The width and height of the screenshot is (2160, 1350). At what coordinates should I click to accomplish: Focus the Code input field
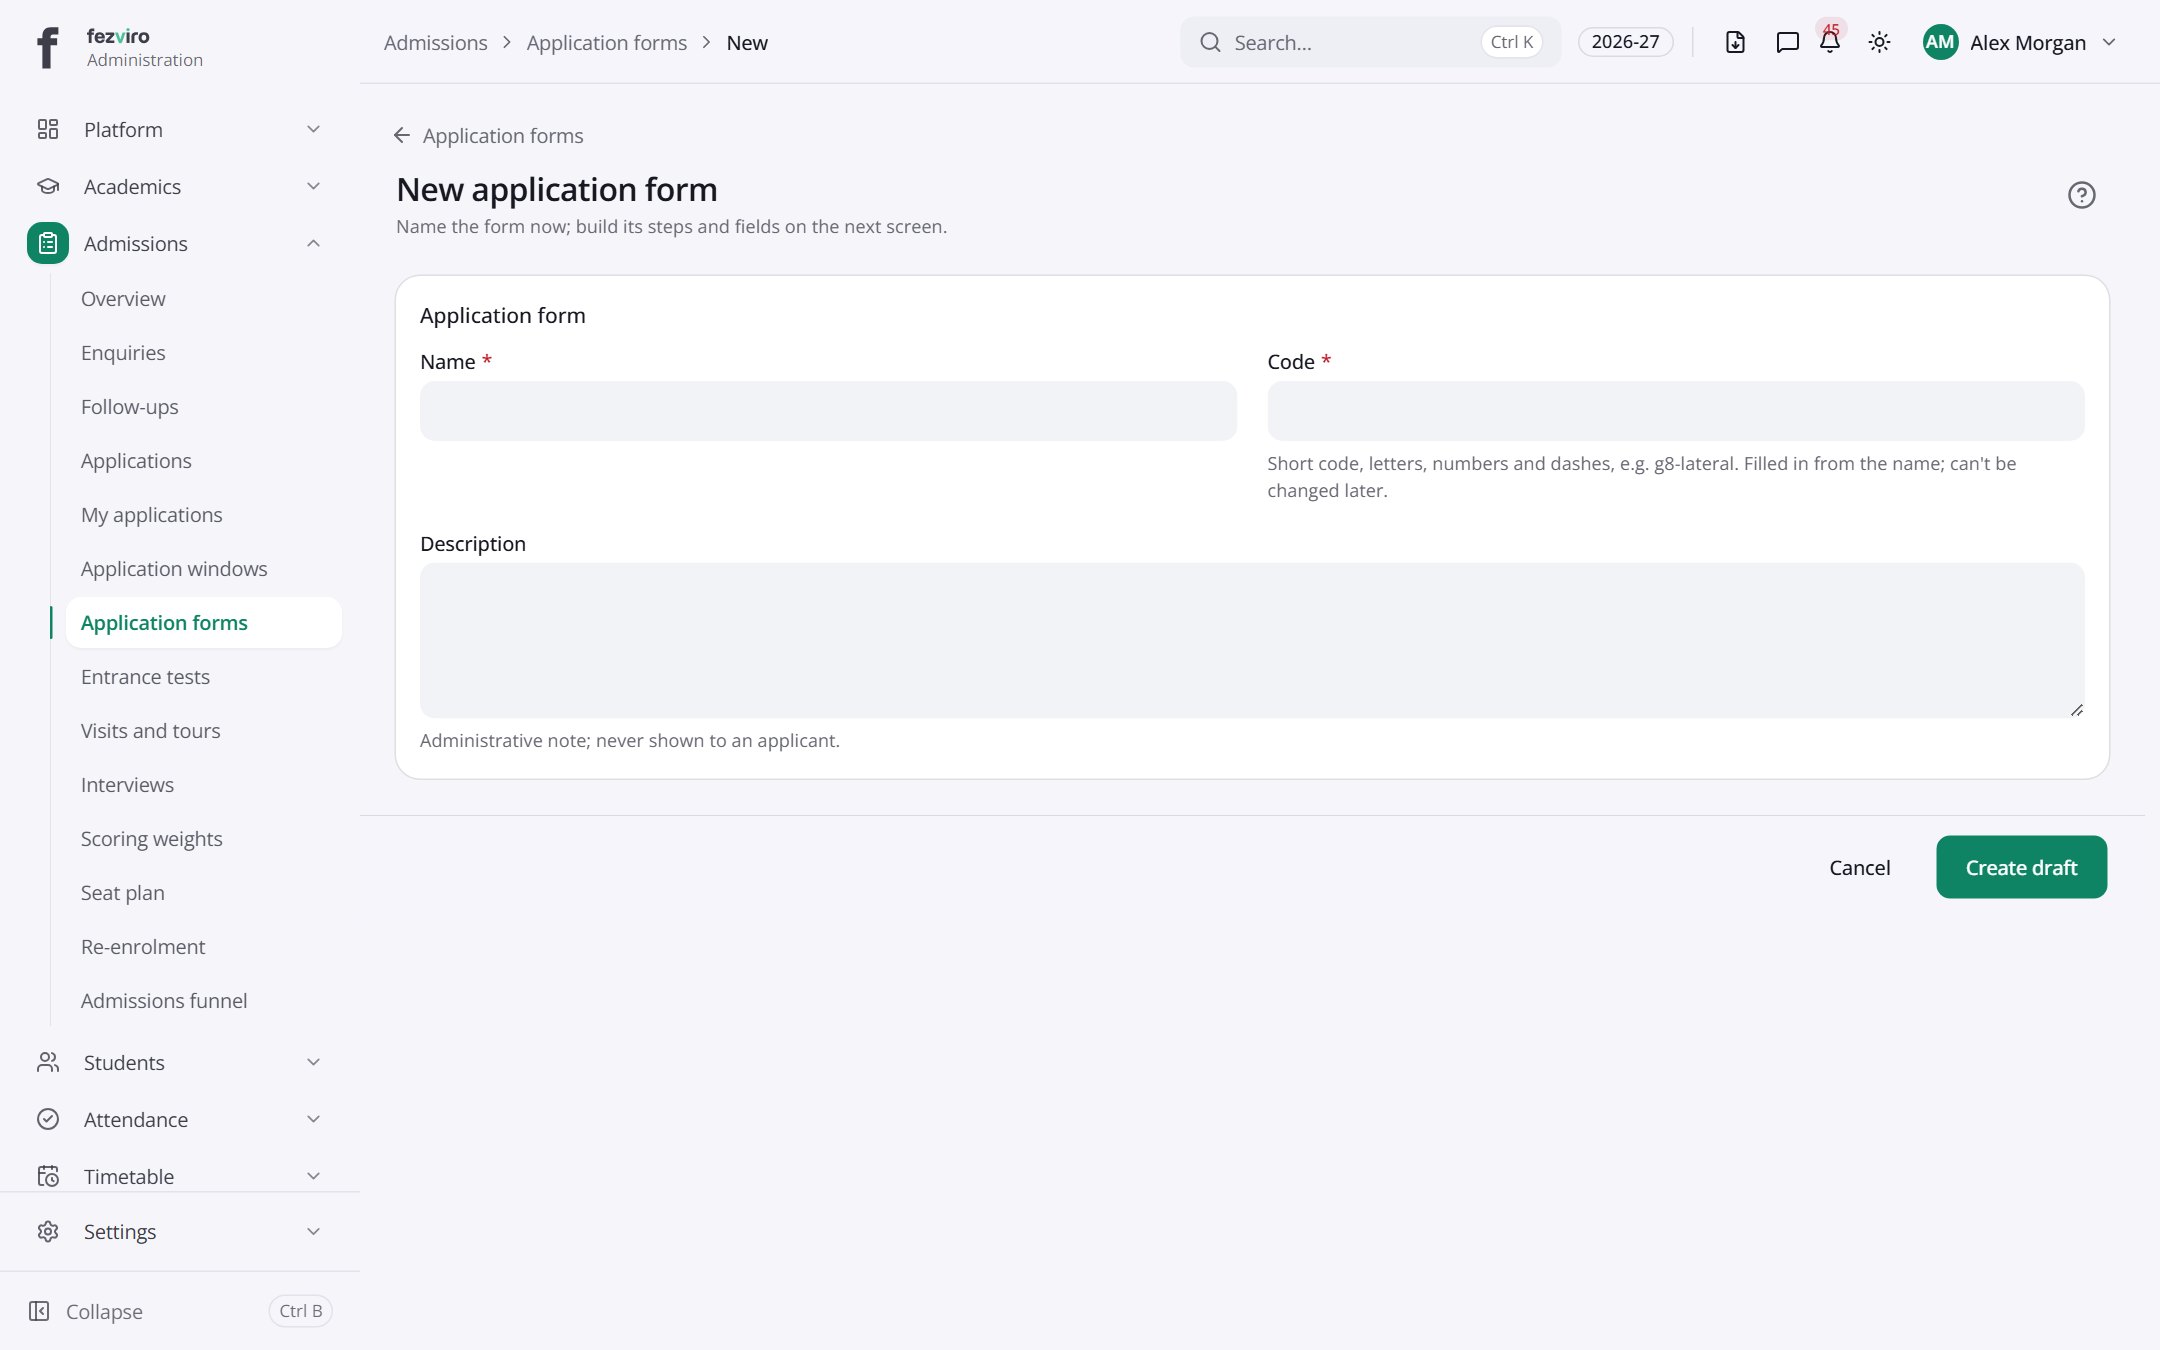point(1675,411)
